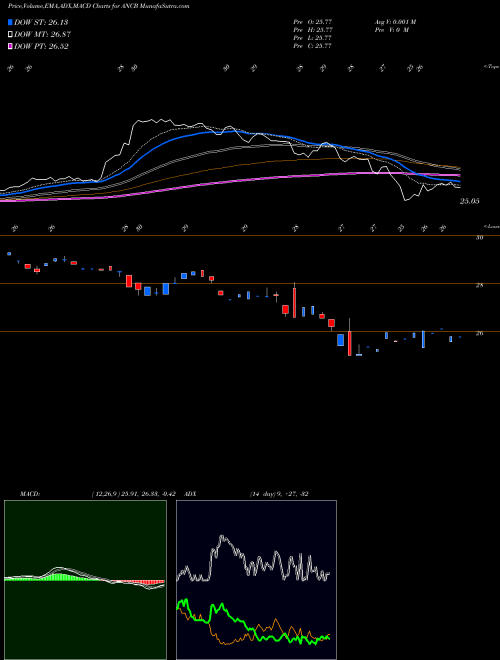This screenshot has width=500, height=660.
Task: Open the dark blue ADX indicator chart panel
Action: 256,580
